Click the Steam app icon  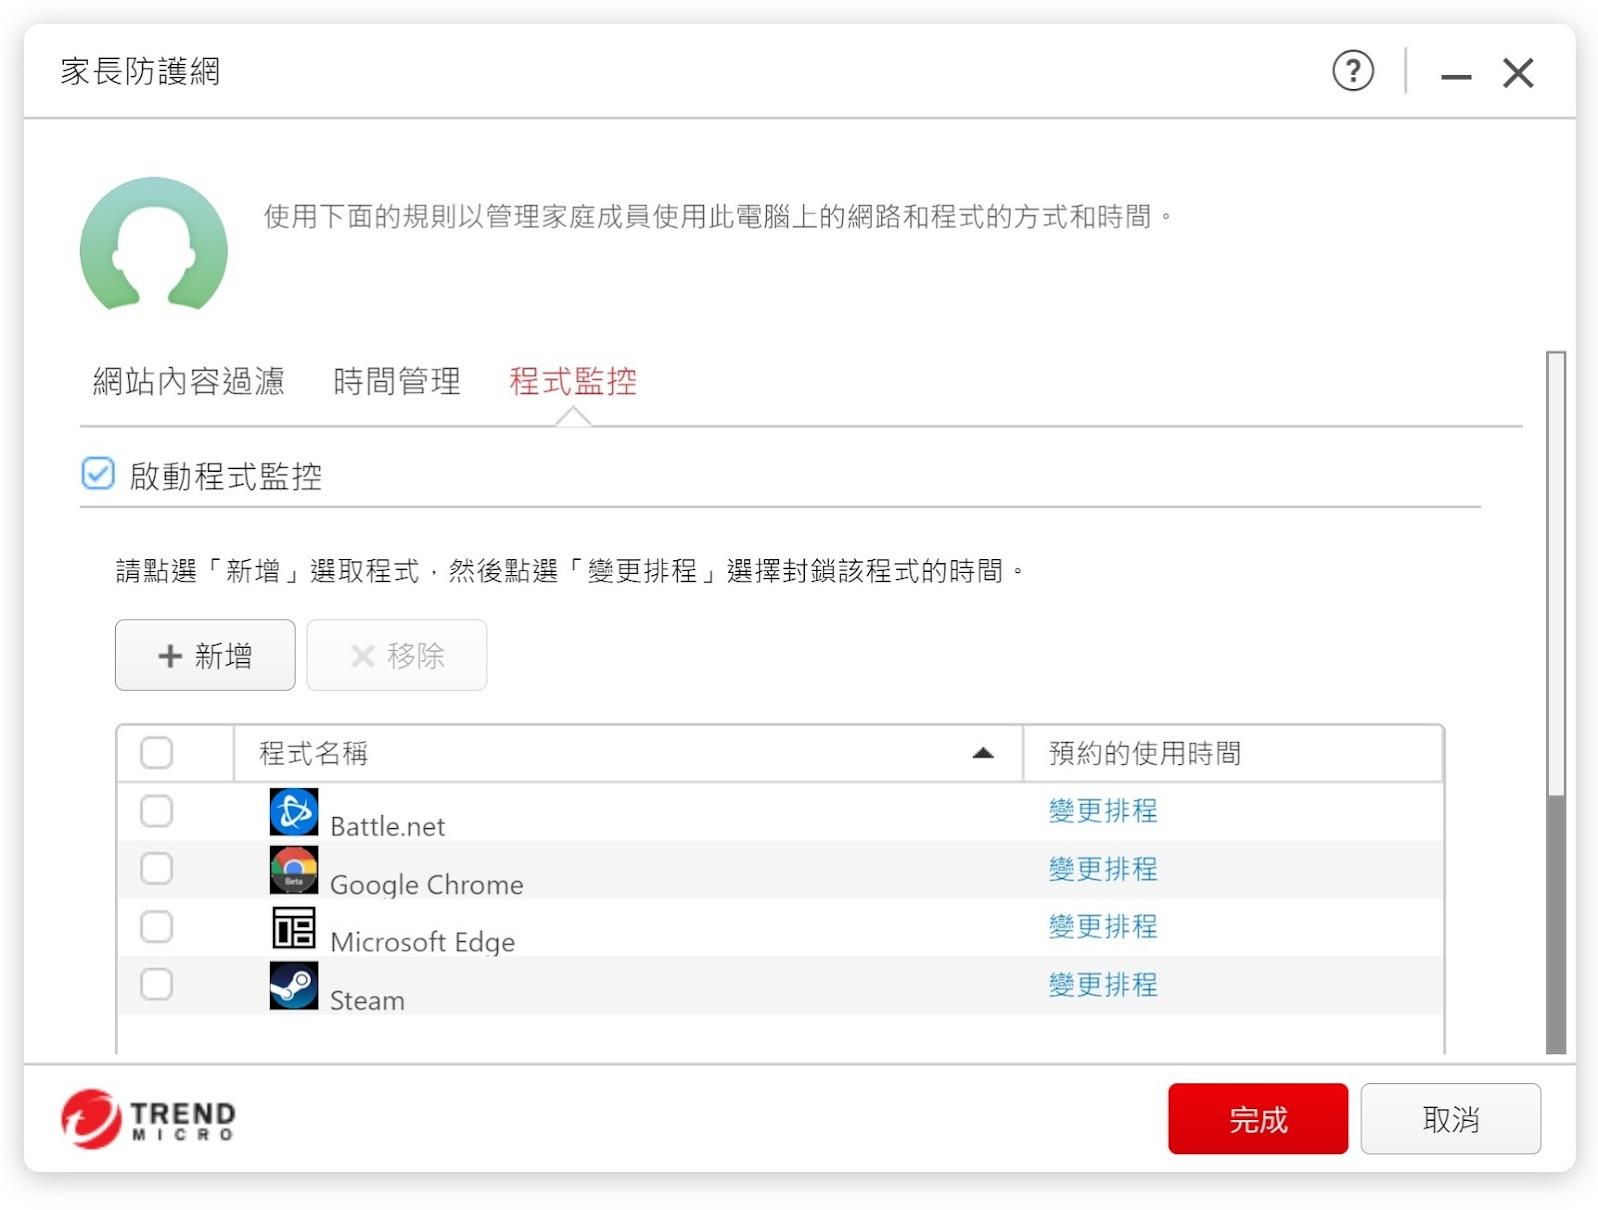(294, 985)
